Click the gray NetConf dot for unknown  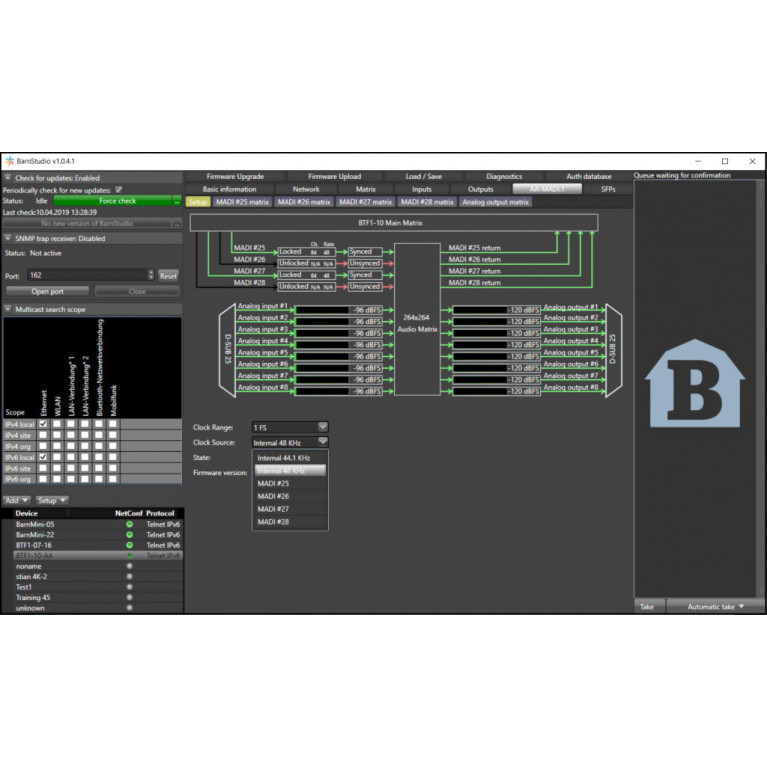click(129, 608)
